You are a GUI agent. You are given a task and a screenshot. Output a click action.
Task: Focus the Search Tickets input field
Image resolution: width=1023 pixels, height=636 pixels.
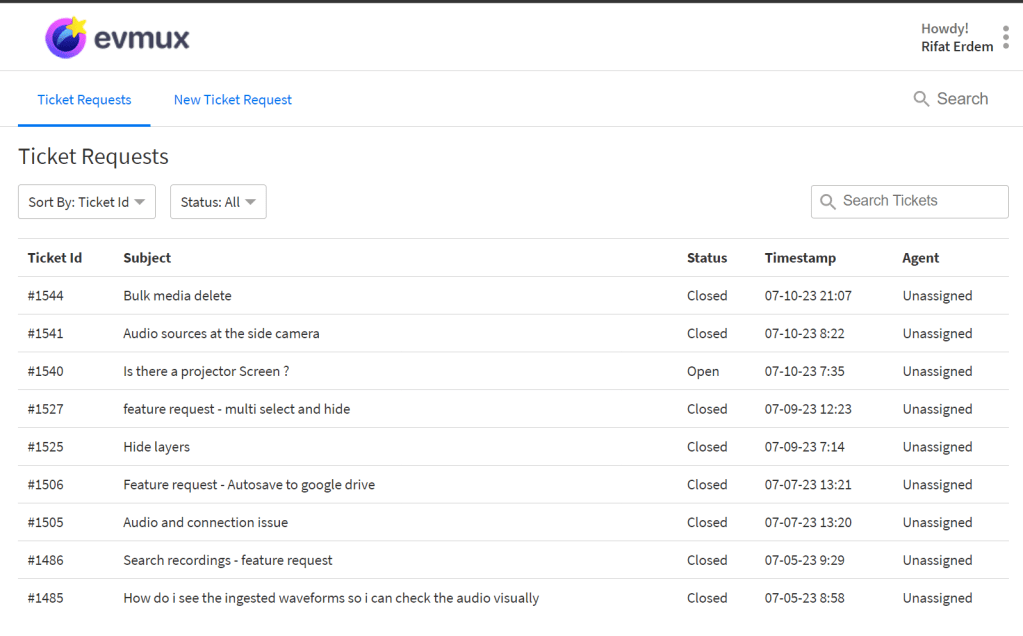coord(909,202)
